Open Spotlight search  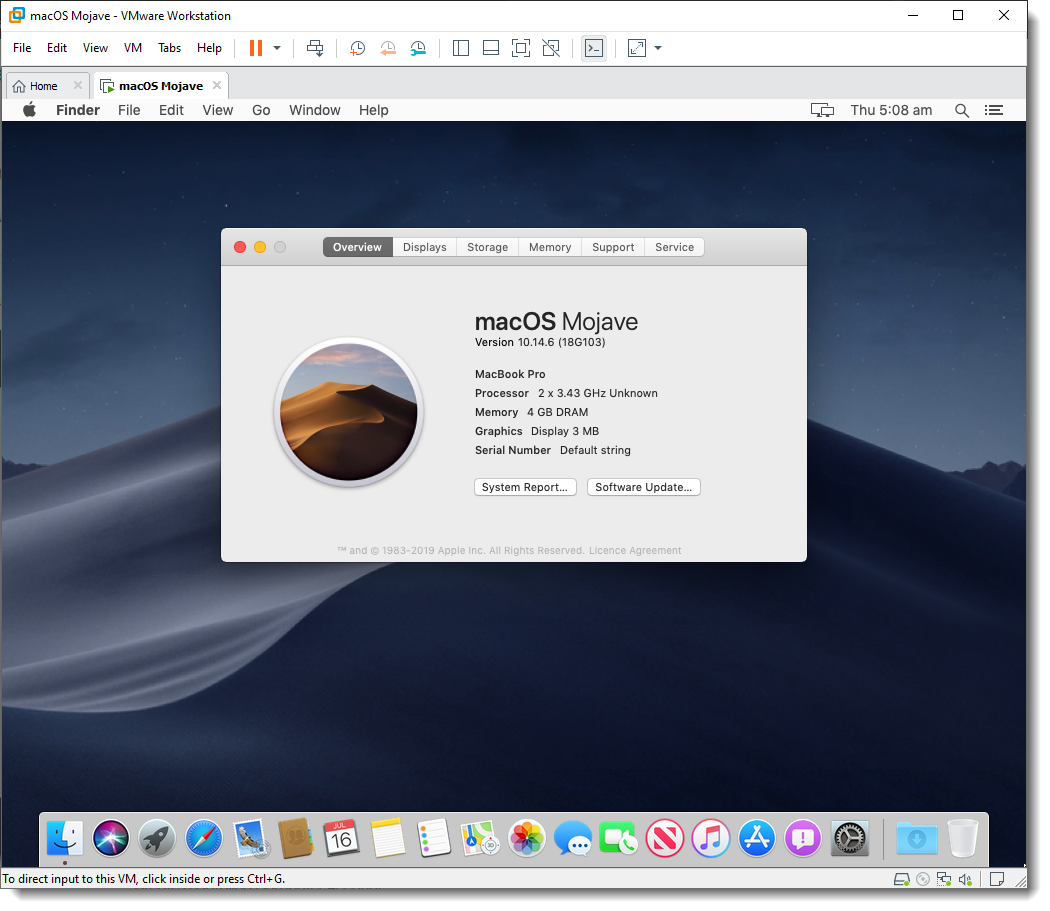(x=962, y=111)
